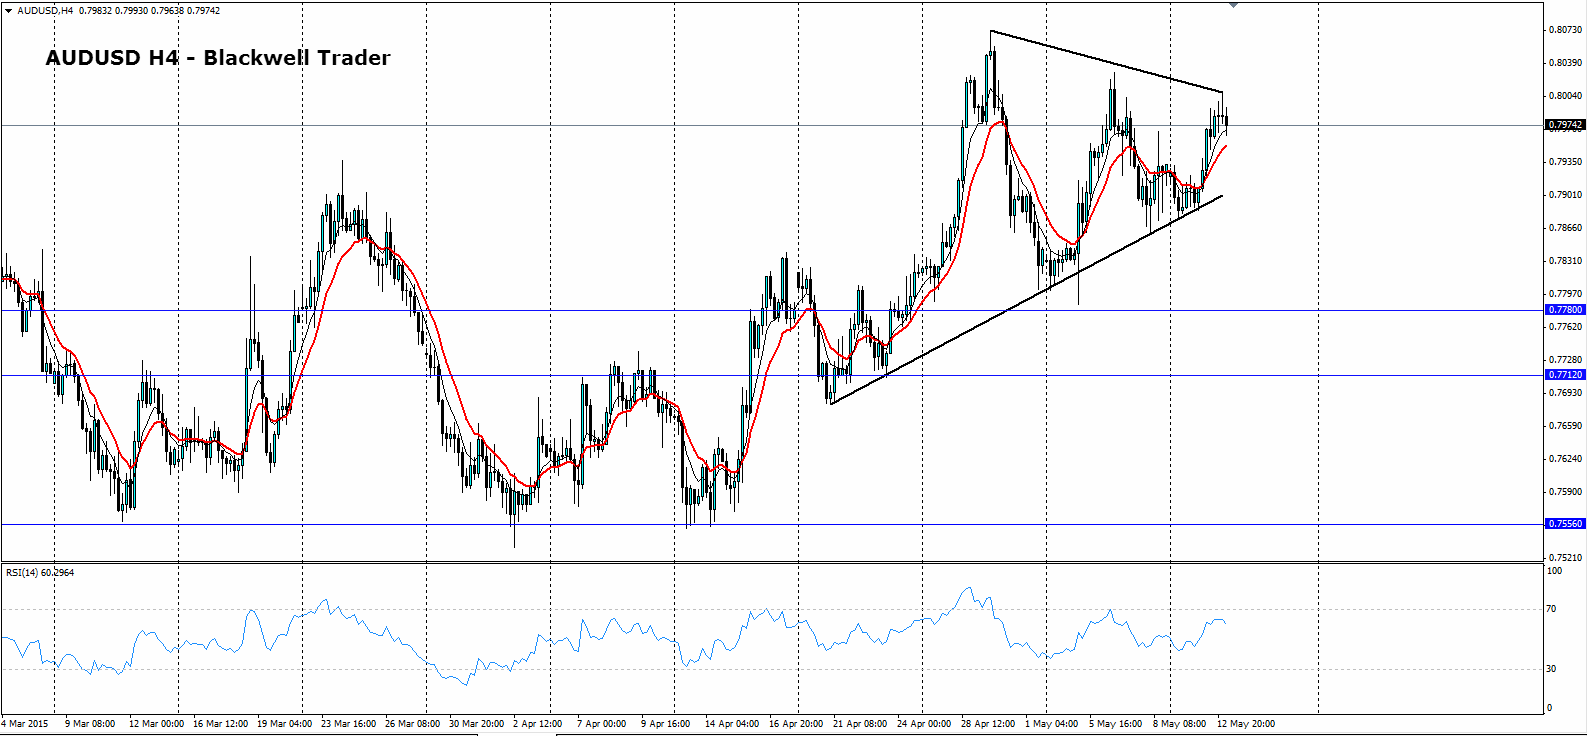Select the 0.77120 horizontal line price label
Image resolution: width=1587 pixels, height=736 pixels.
click(1565, 375)
